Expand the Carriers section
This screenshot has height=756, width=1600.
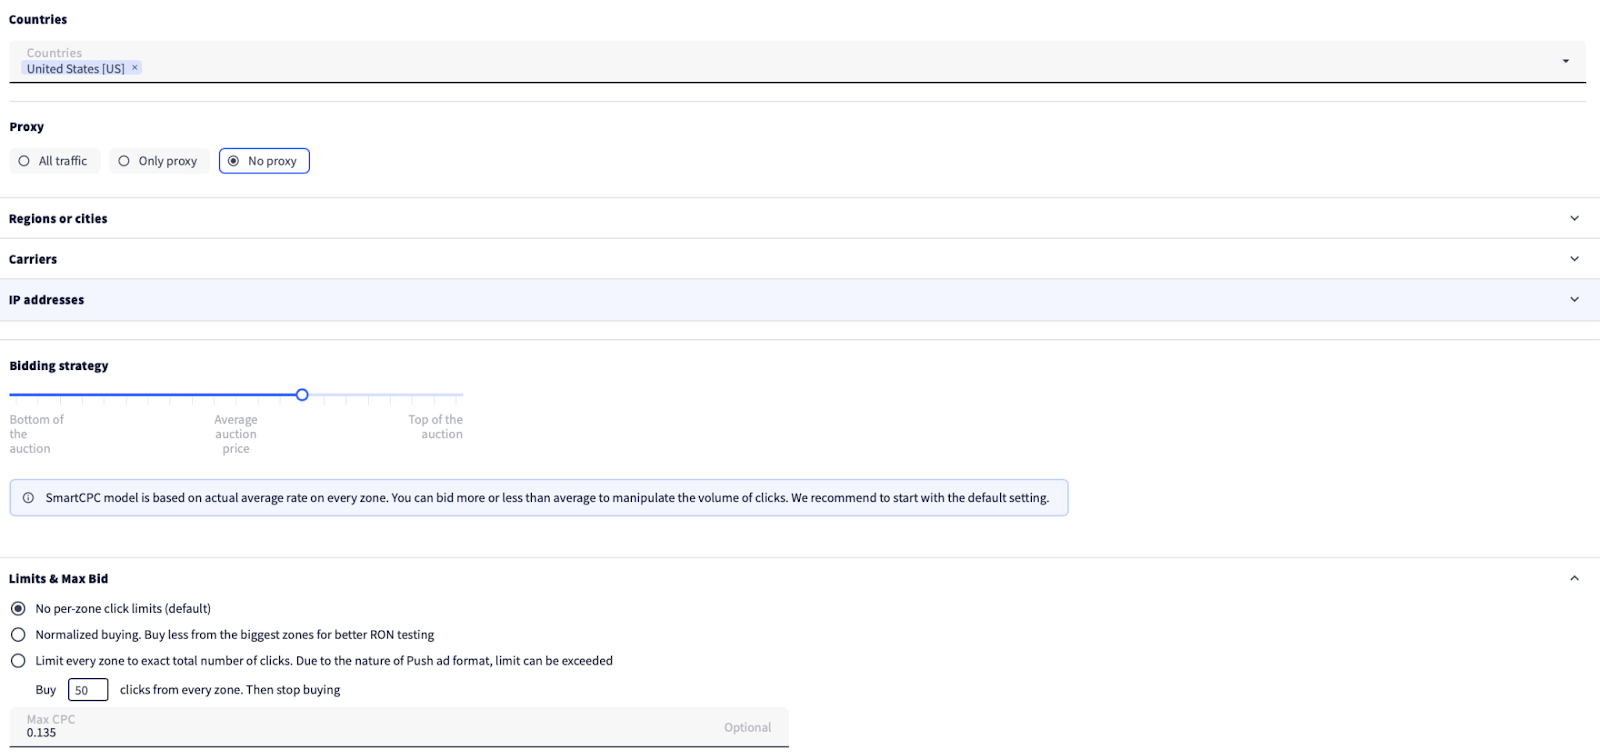point(1574,259)
